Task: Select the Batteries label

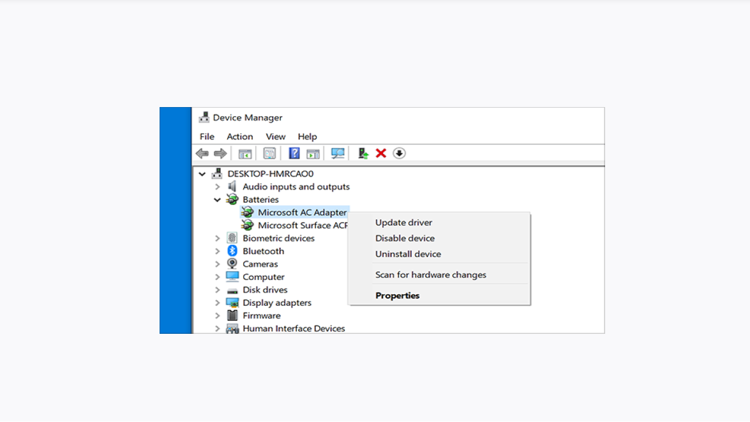Action: (x=260, y=200)
